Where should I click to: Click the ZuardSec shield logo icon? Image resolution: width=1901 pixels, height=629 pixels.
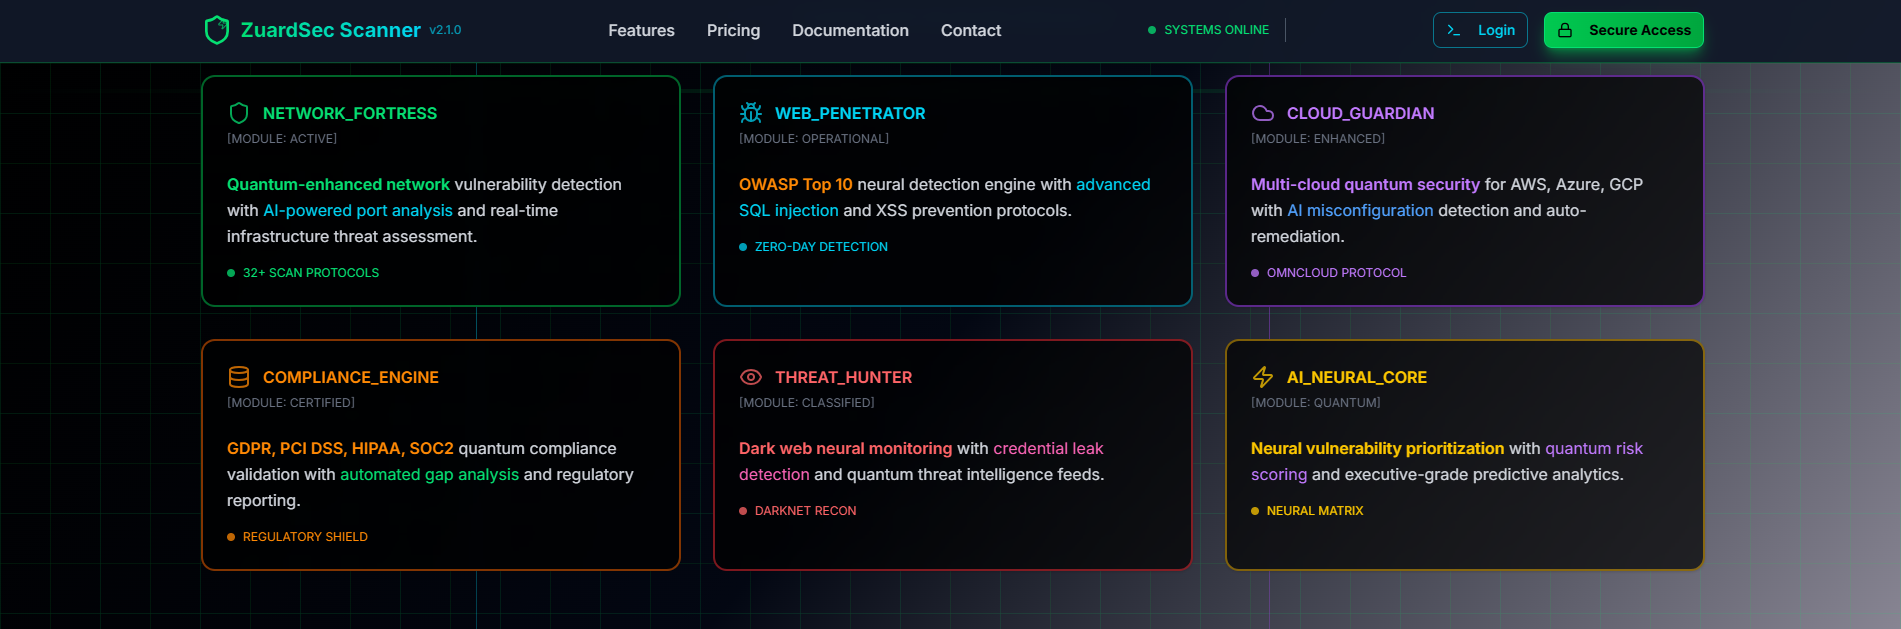click(x=216, y=30)
